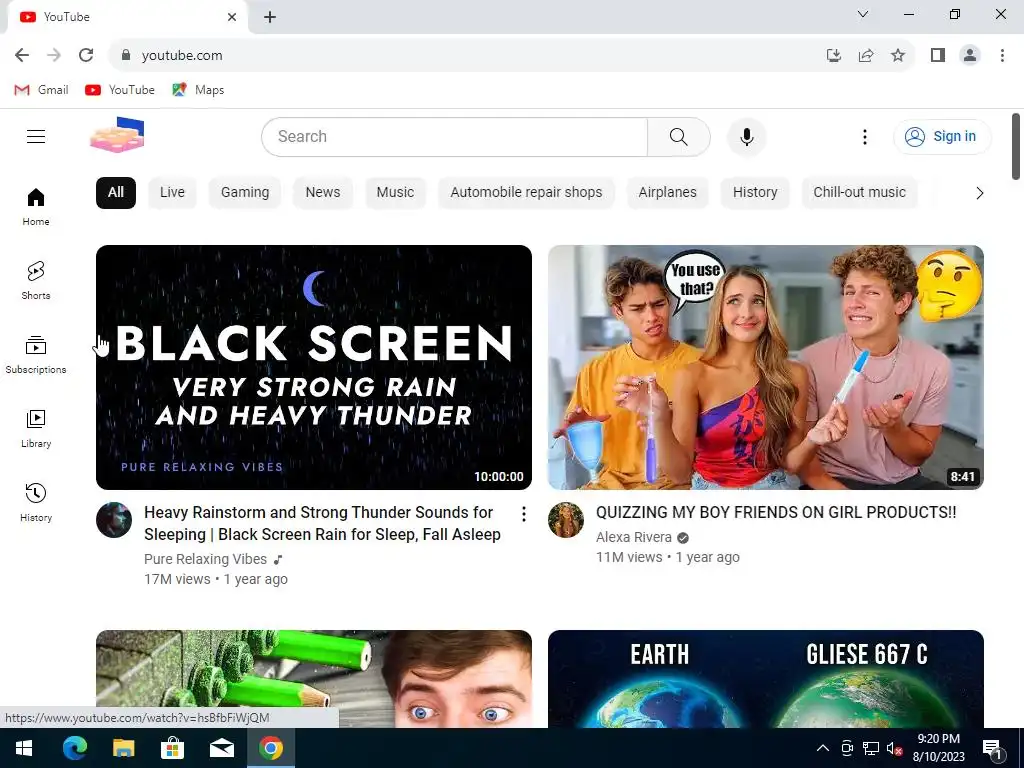Image resolution: width=1024 pixels, height=768 pixels.
Task: Open QUIZZING MY BOY FRIENDS video title
Action: pyautogui.click(x=776, y=513)
